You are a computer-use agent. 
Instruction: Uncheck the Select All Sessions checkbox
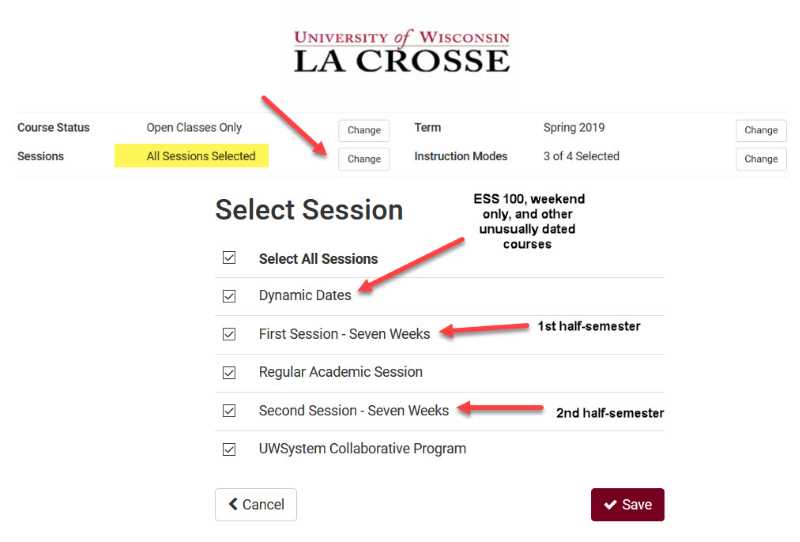tap(229, 258)
